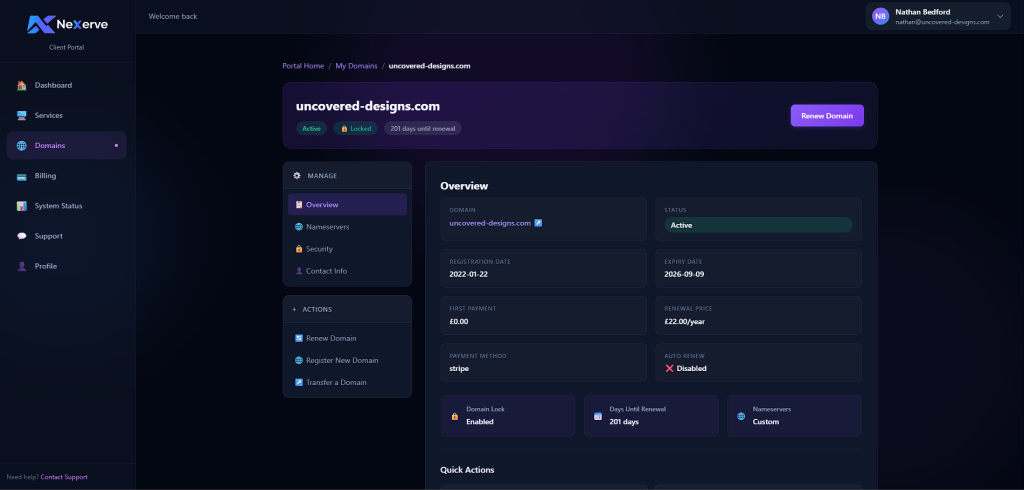1024x490 pixels.
Task: Go to Portal Home breadcrumb
Action: [303, 66]
